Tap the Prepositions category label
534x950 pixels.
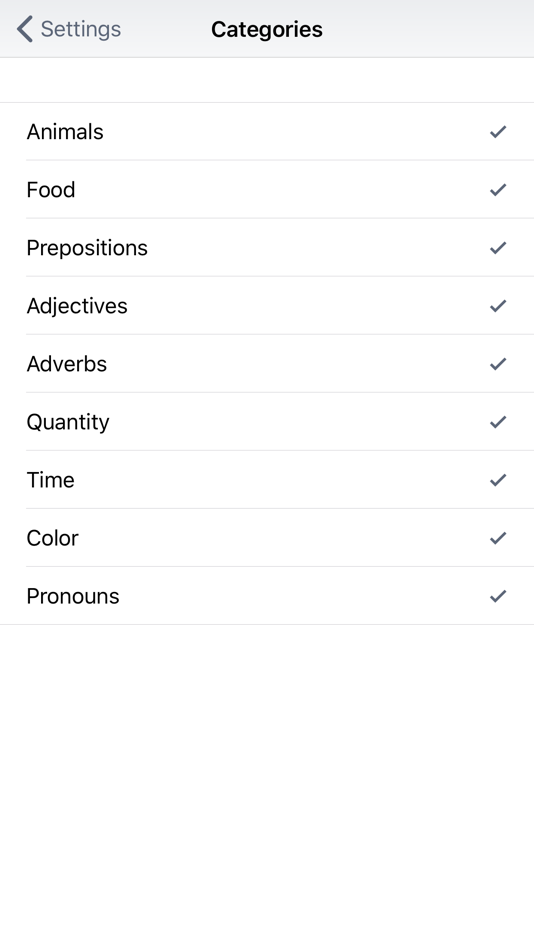[x=87, y=248]
